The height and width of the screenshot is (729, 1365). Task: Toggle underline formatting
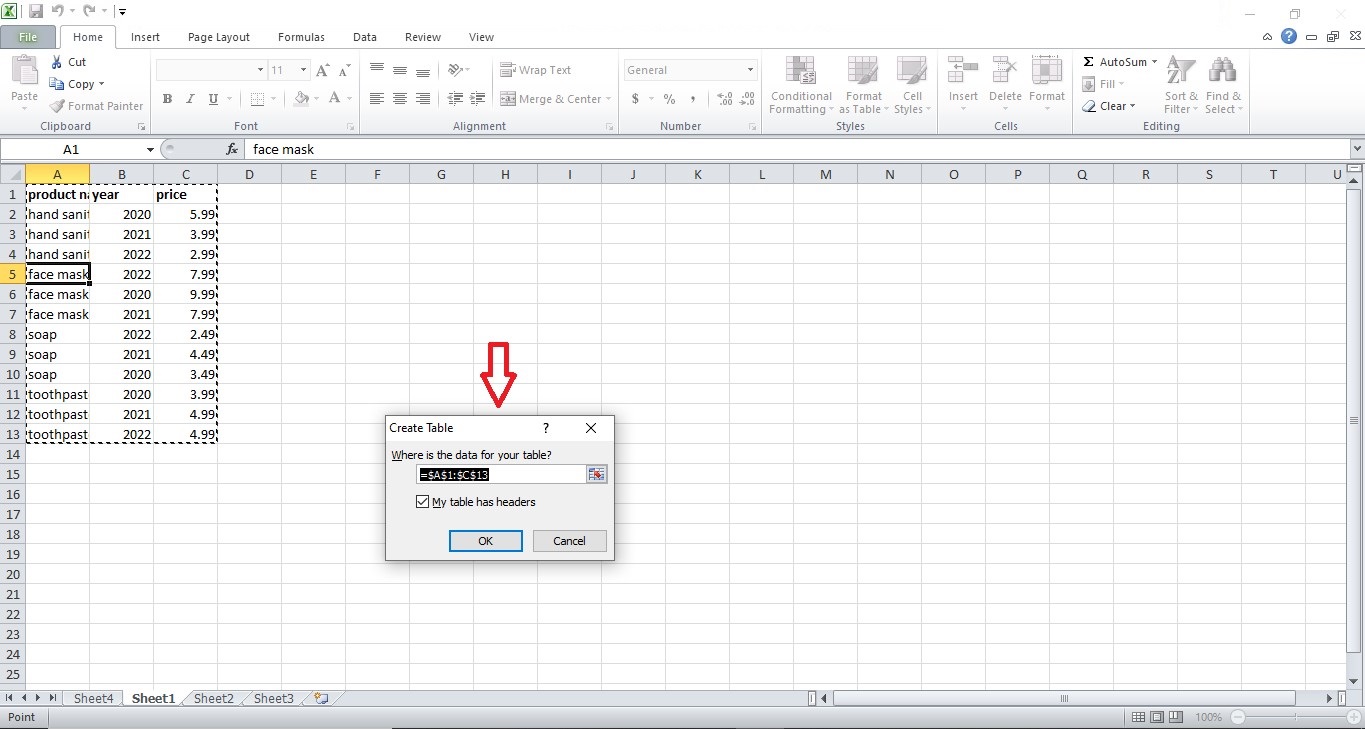click(211, 99)
